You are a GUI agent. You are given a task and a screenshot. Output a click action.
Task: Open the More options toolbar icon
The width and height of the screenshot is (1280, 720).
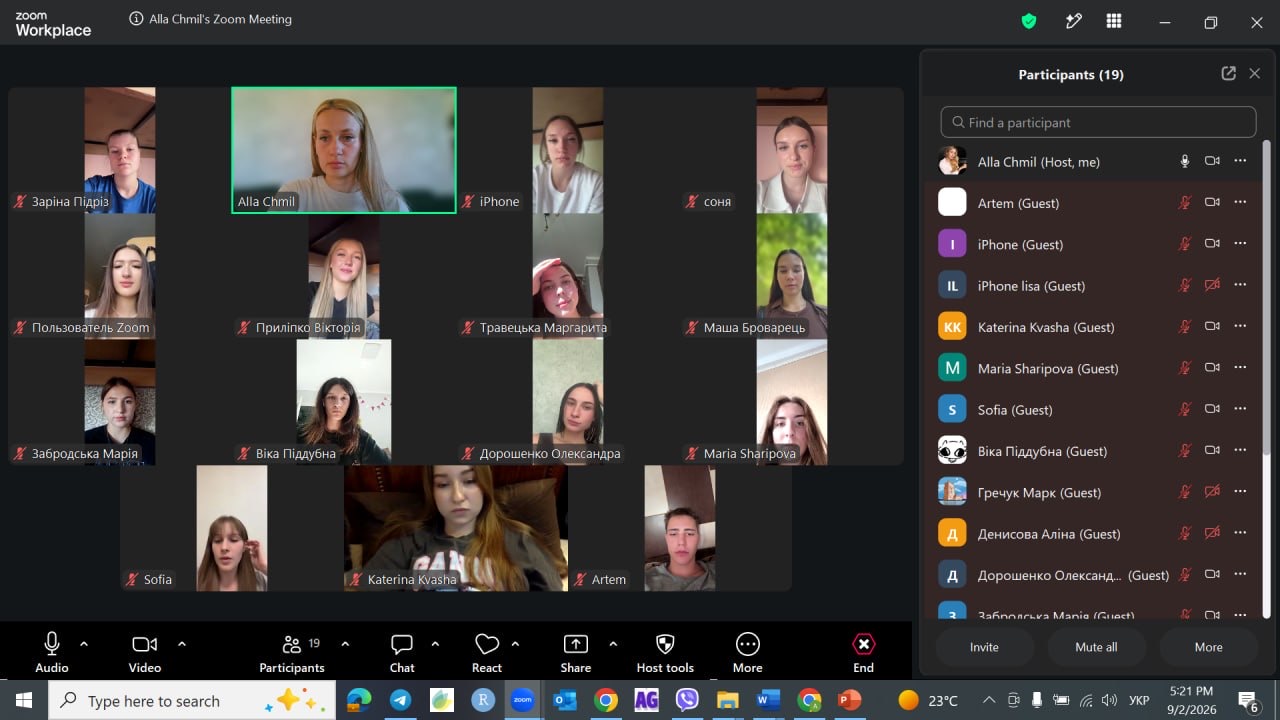748,644
